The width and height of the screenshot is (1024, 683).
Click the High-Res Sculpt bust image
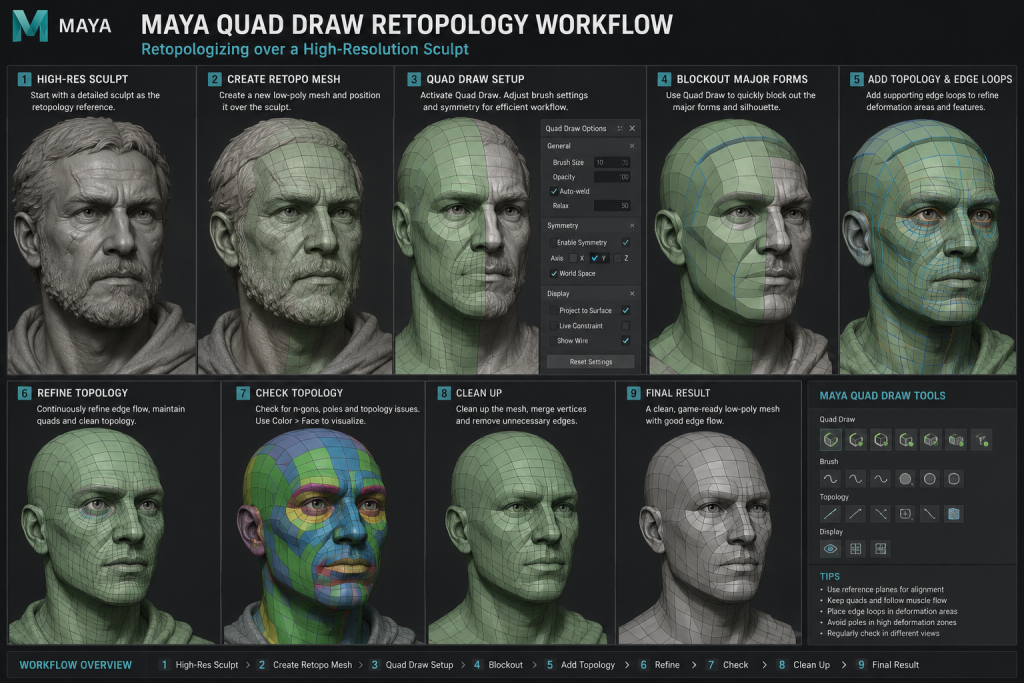101,245
